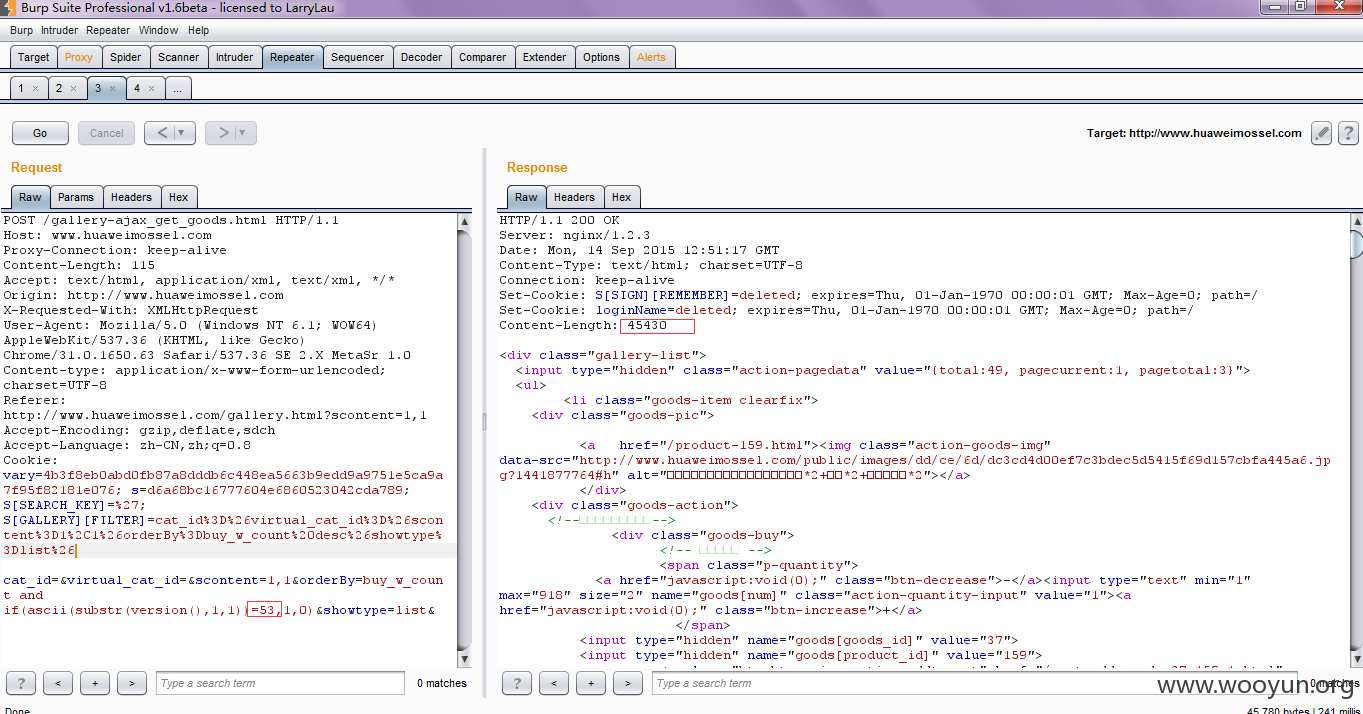Switch to the Decoder tab
The width and height of the screenshot is (1363, 714).
click(422, 57)
